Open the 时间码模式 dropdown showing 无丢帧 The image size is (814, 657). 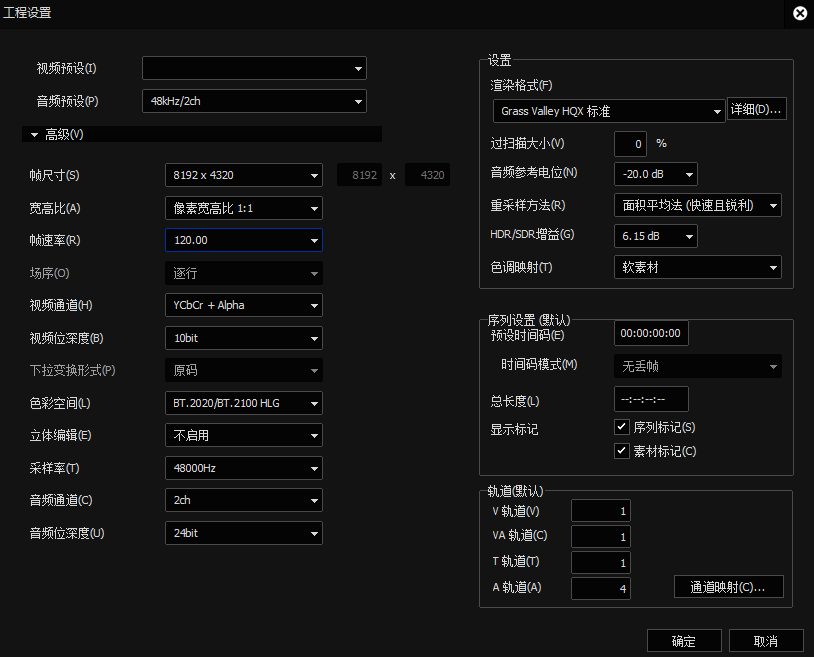click(697, 366)
